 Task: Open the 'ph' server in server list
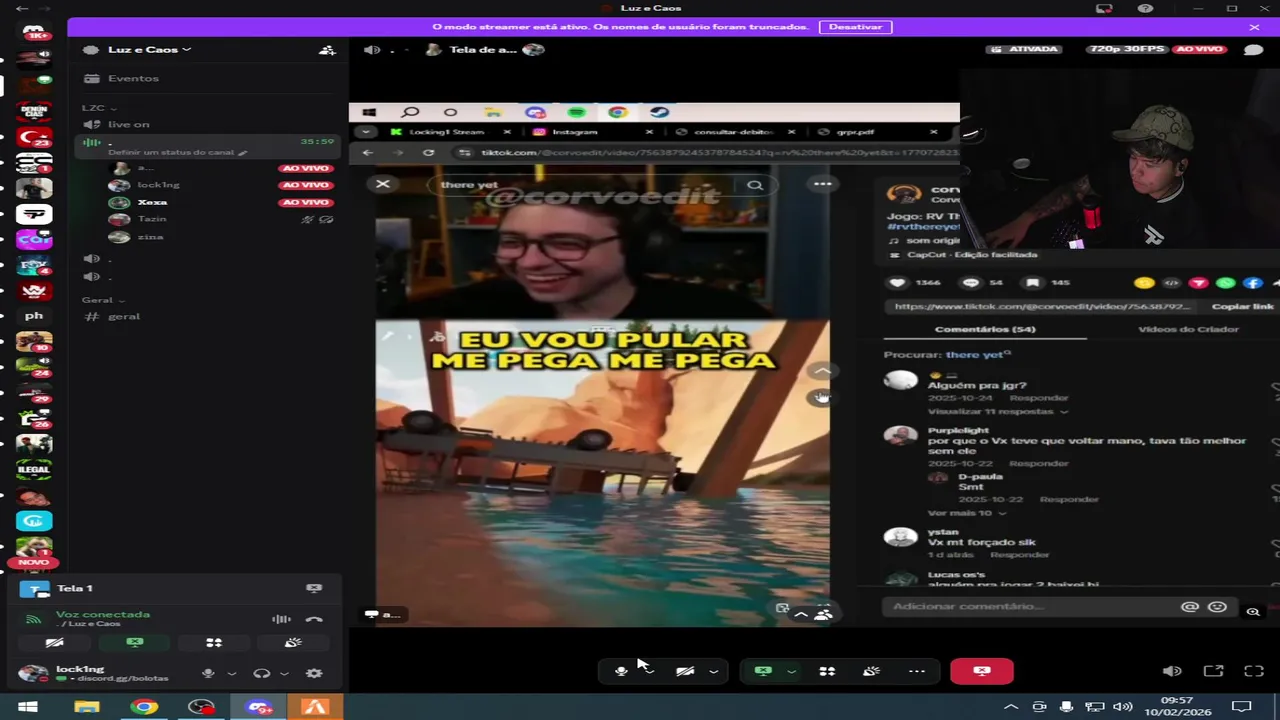click(34, 316)
